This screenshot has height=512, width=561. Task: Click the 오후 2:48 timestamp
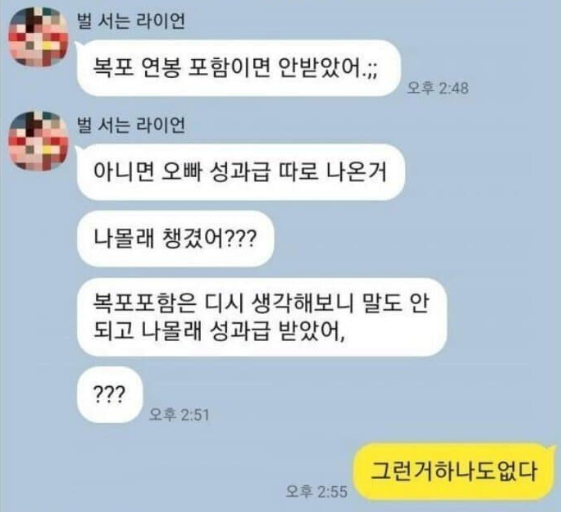438,88
